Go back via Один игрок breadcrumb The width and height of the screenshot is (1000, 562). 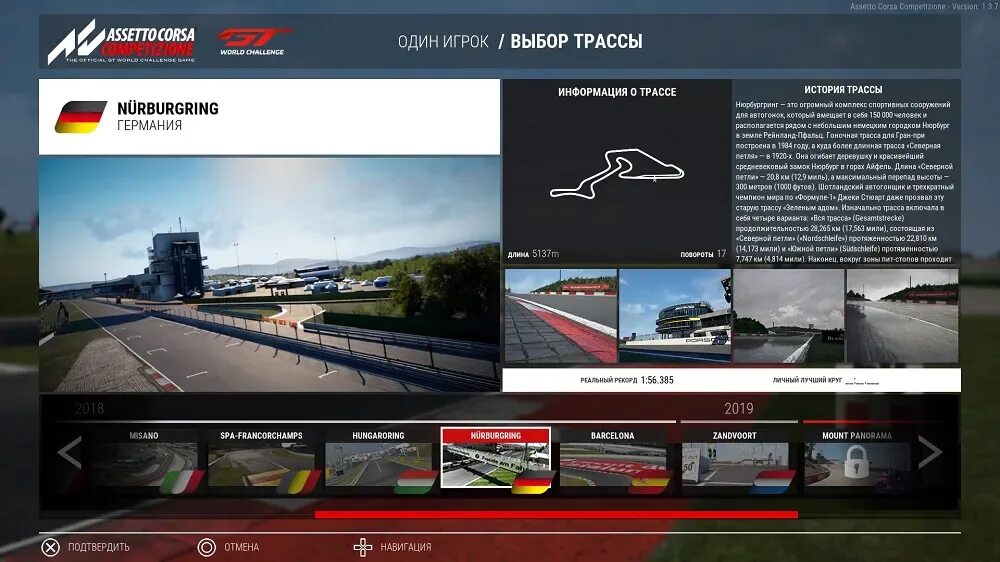[443, 41]
